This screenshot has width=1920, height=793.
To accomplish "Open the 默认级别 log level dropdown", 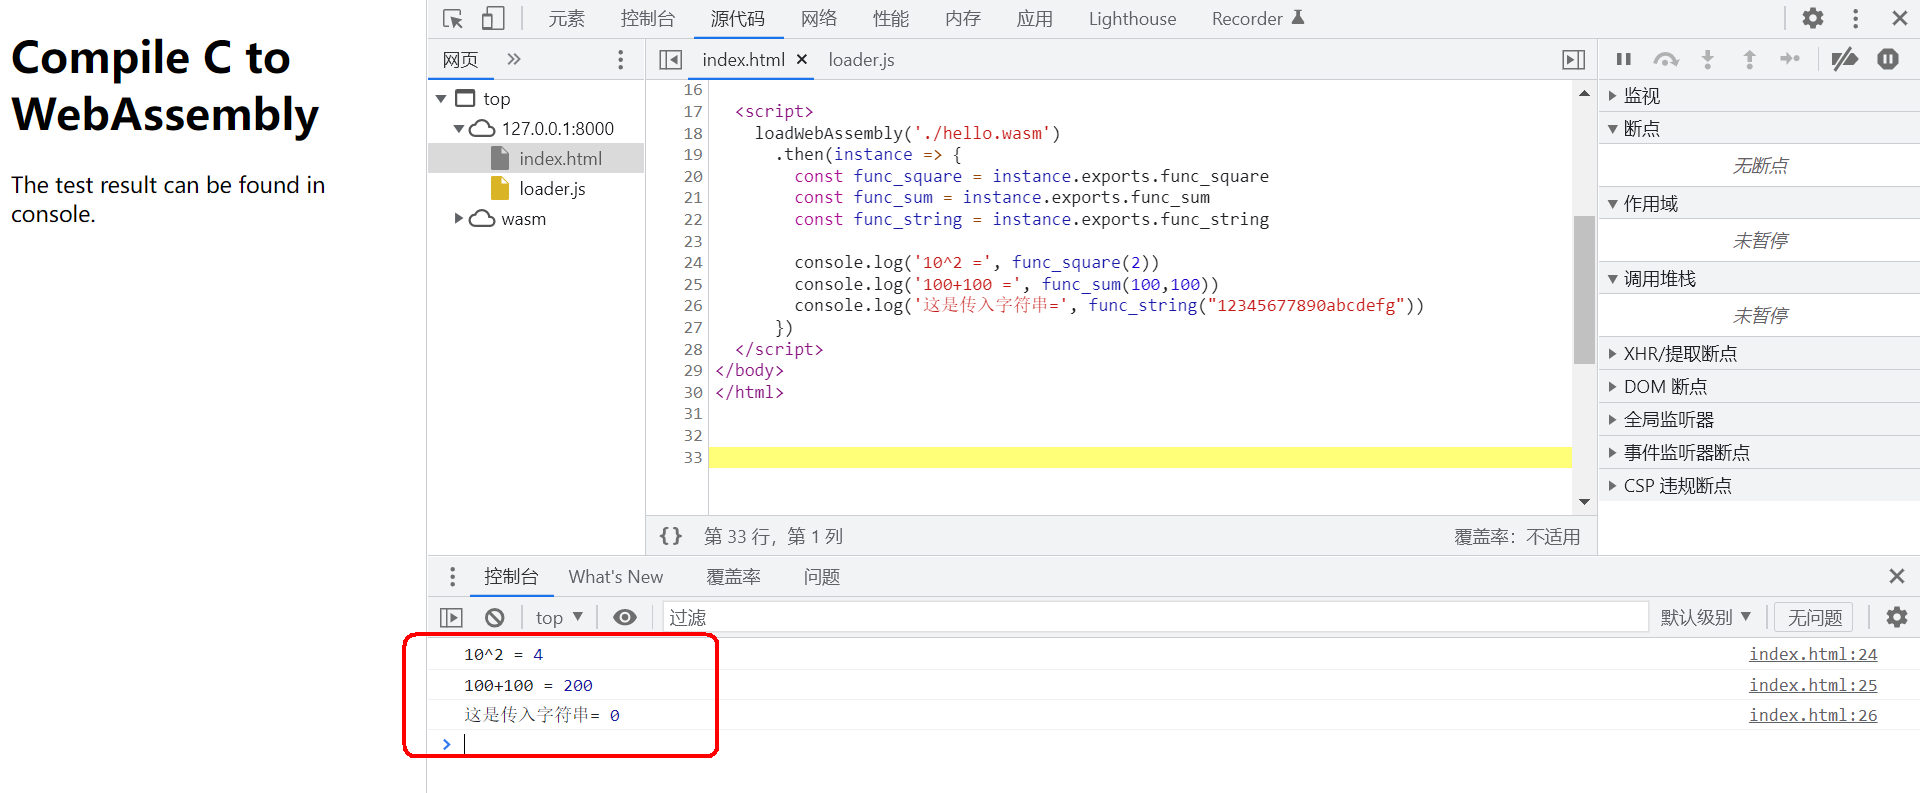I will pos(1706,618).
